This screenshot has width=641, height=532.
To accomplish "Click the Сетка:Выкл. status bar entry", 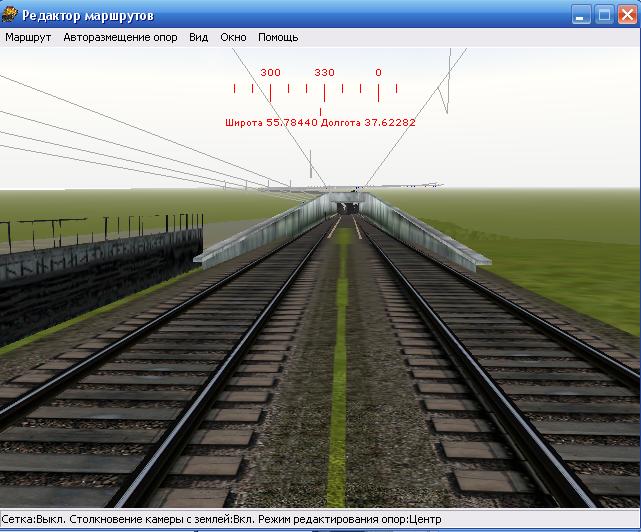I will (x=34, y=520).
